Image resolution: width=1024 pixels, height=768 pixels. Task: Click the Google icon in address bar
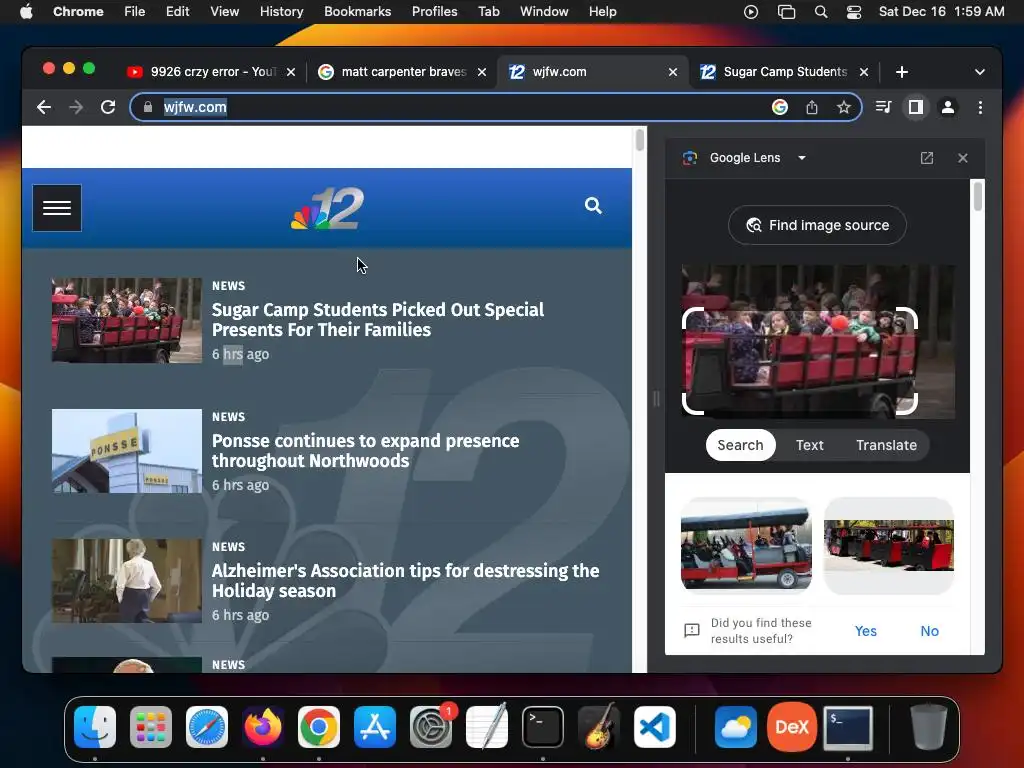click(x=780, y=107)
